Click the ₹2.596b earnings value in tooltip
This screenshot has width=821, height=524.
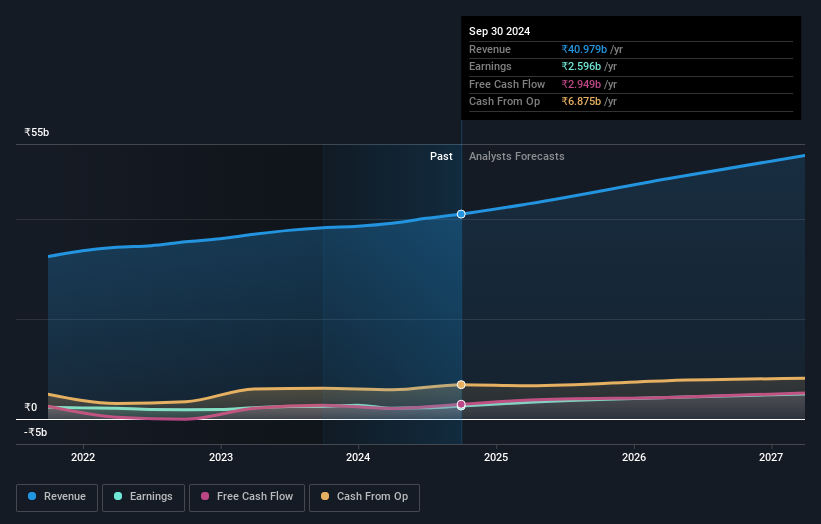click(581, 66)
